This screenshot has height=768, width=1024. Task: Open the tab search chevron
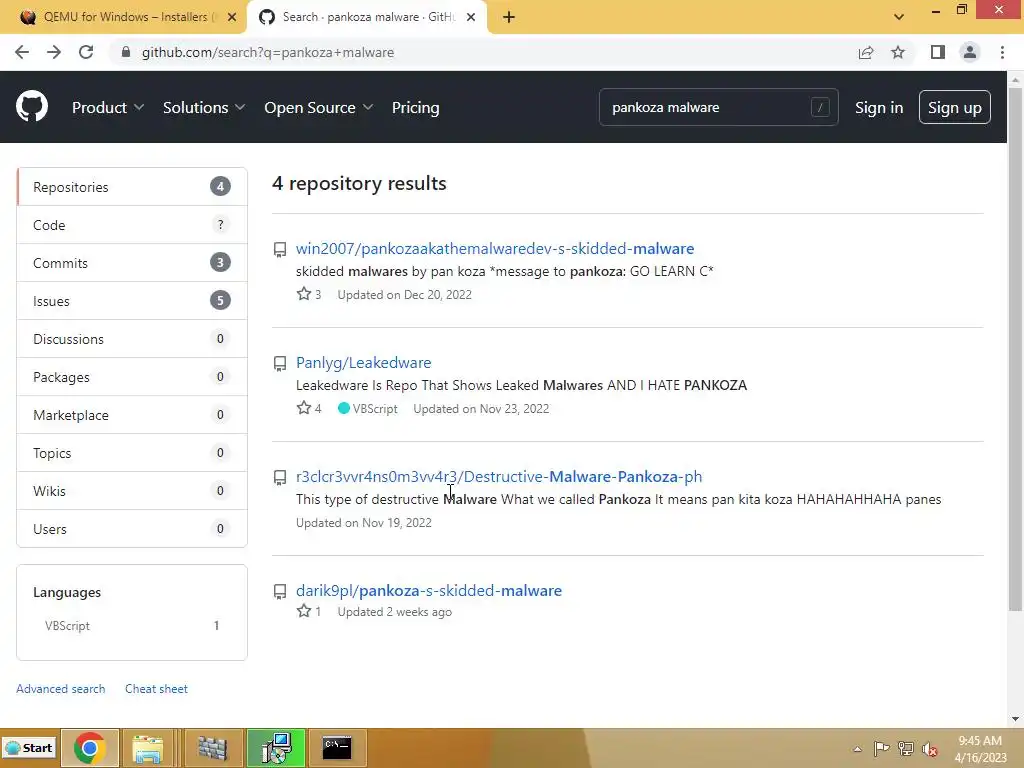pos(899,17)
